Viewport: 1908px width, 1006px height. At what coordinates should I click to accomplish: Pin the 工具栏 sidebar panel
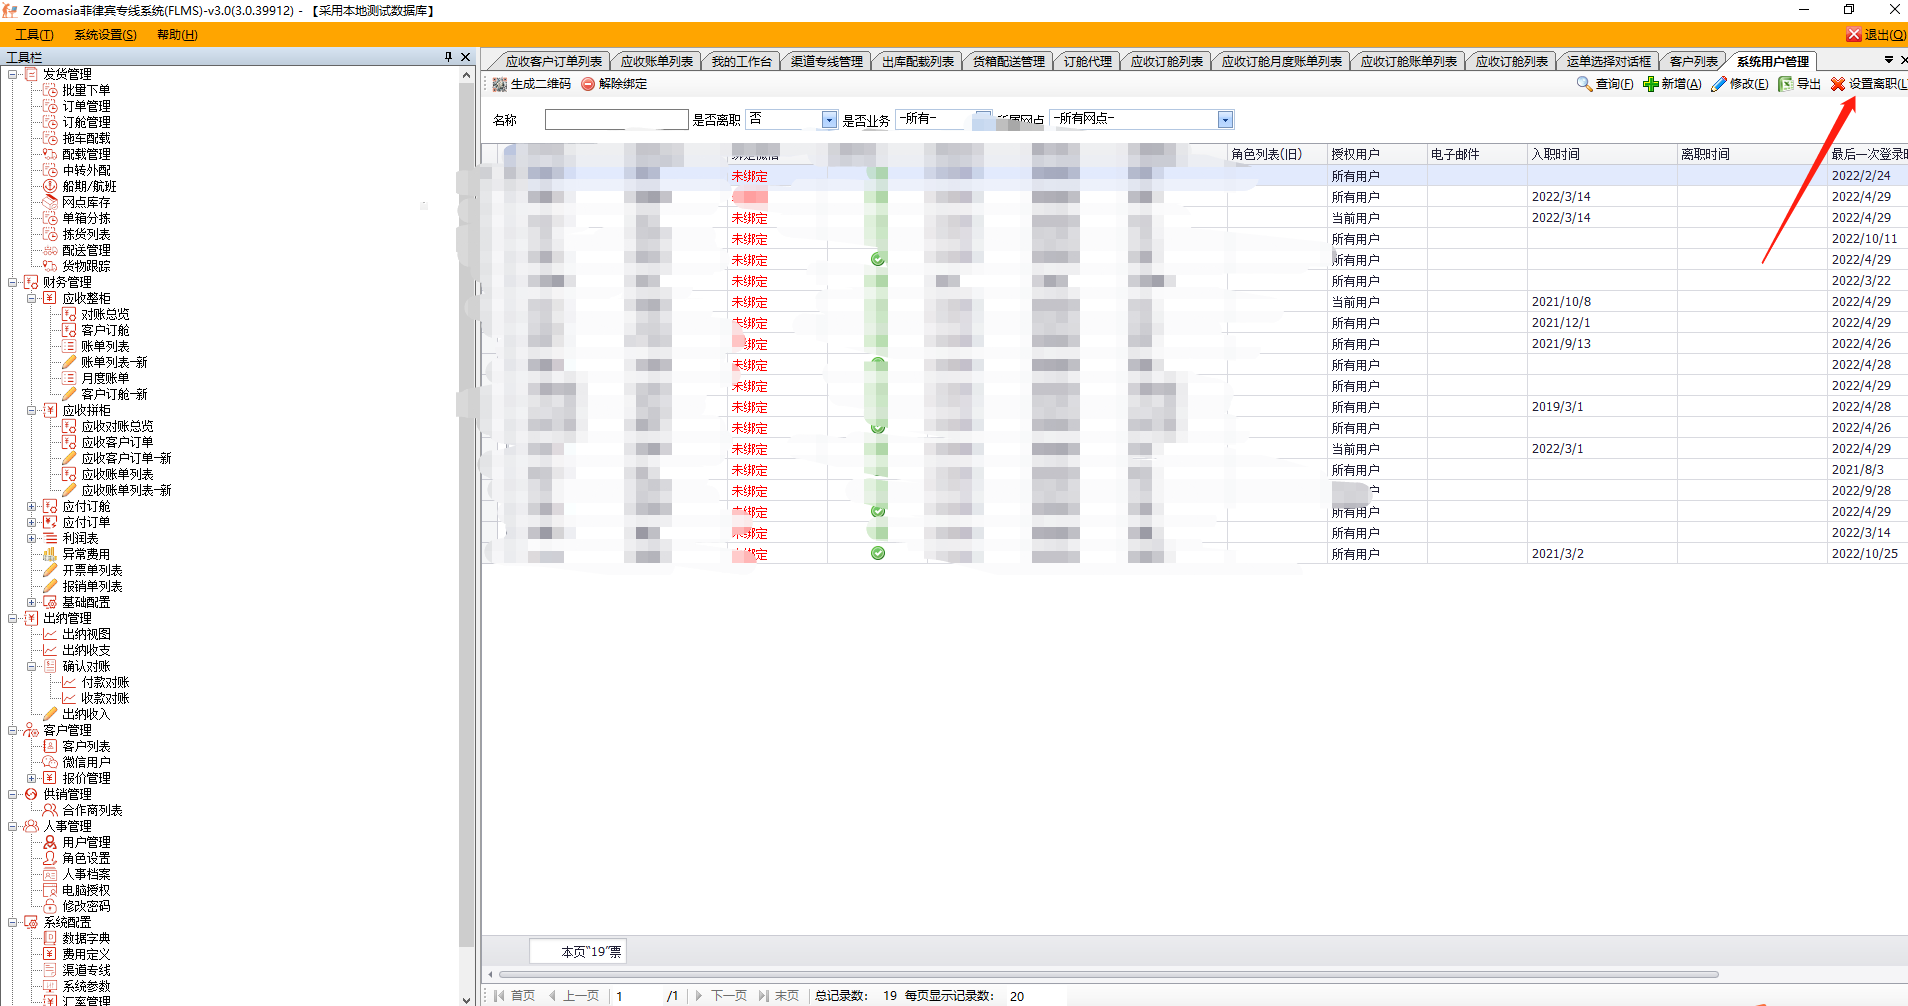[448, 57]
